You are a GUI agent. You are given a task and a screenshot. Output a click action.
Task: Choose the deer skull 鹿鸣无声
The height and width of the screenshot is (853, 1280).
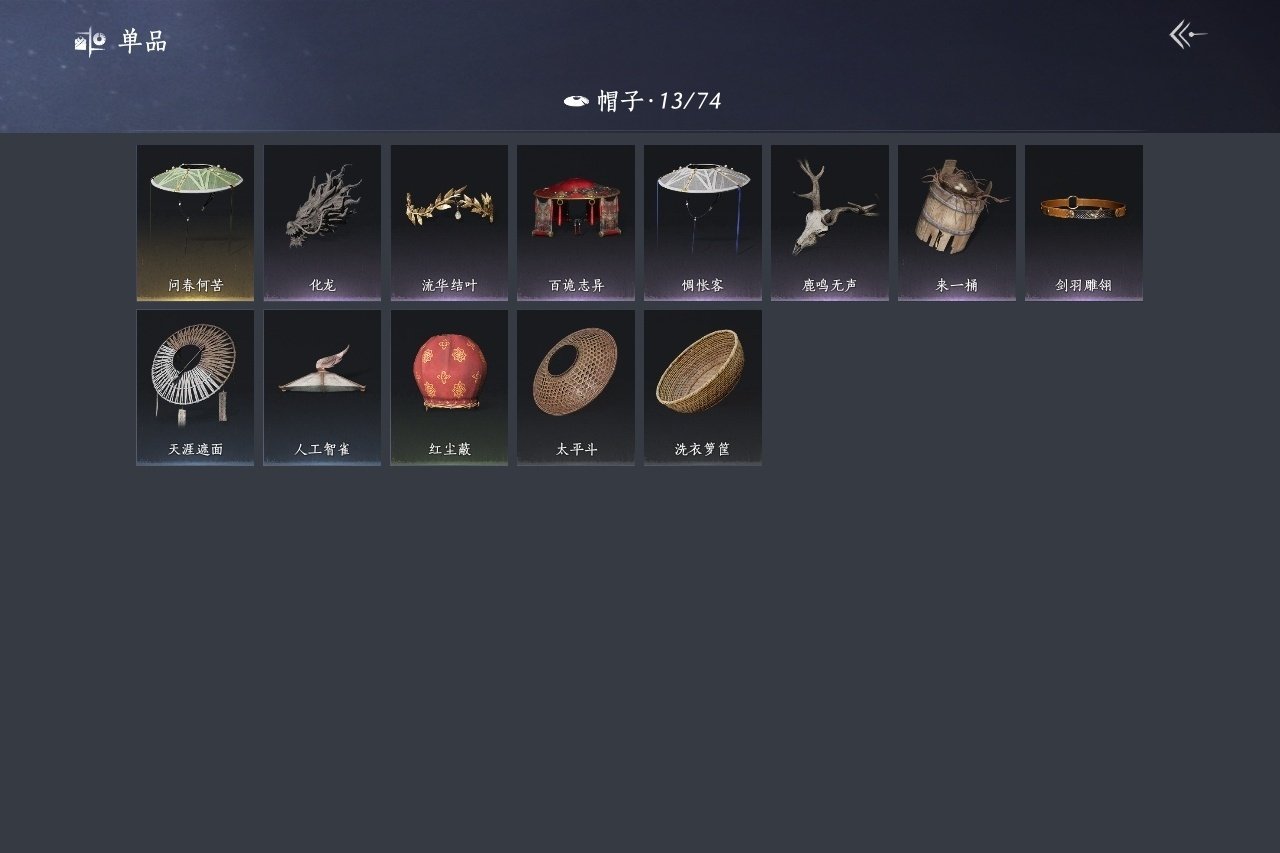(830, 223)
